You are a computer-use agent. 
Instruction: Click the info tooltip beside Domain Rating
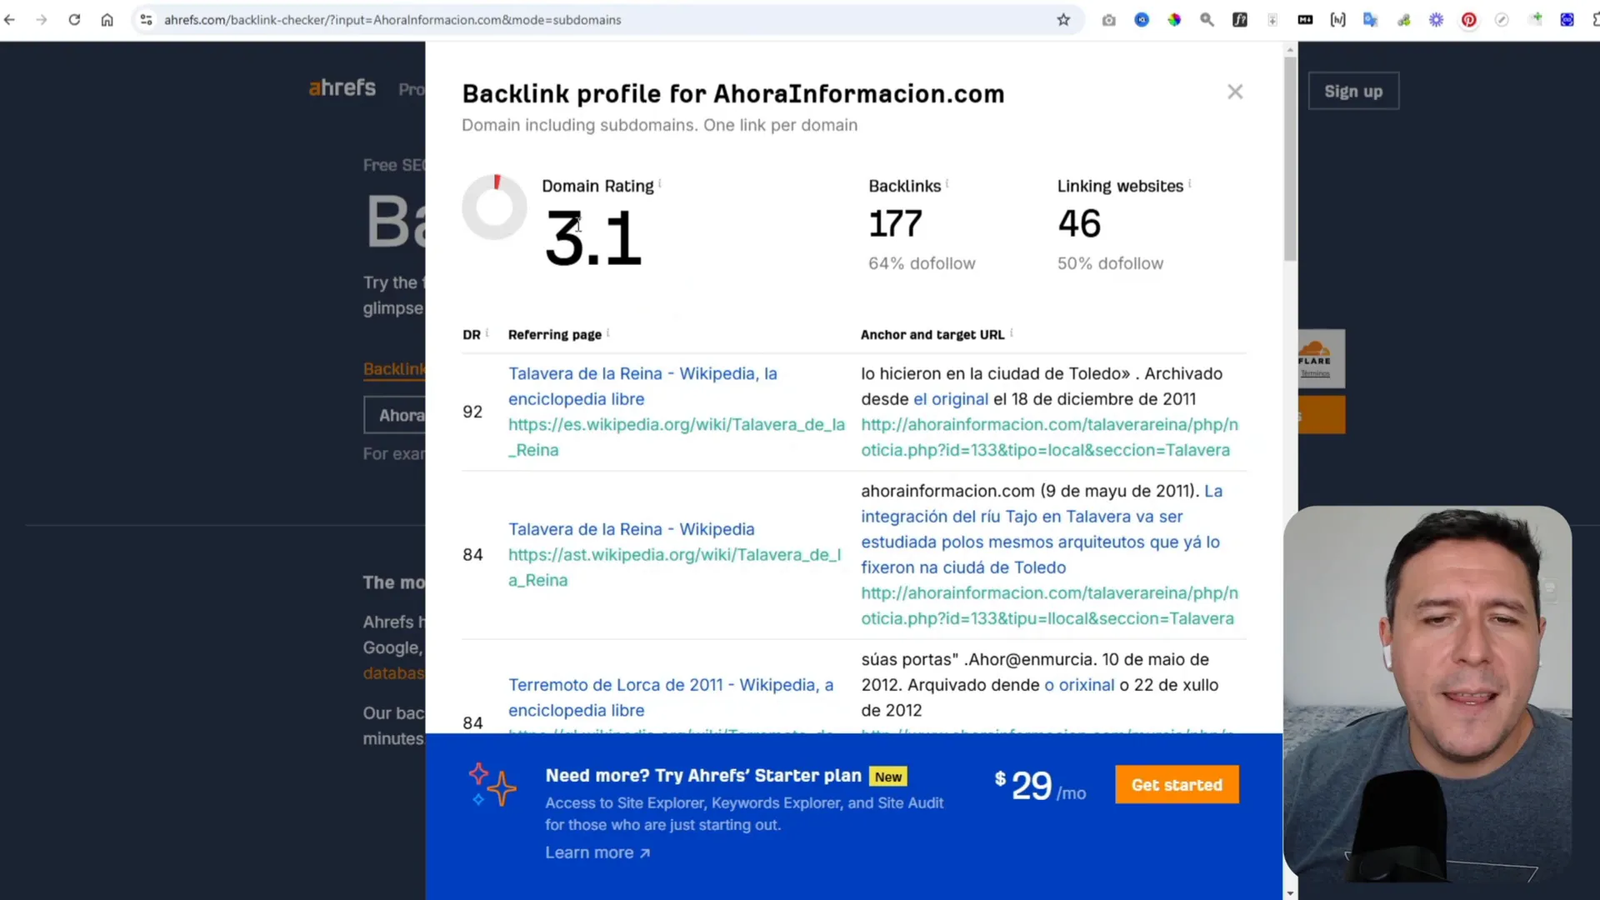pos(660,184)
